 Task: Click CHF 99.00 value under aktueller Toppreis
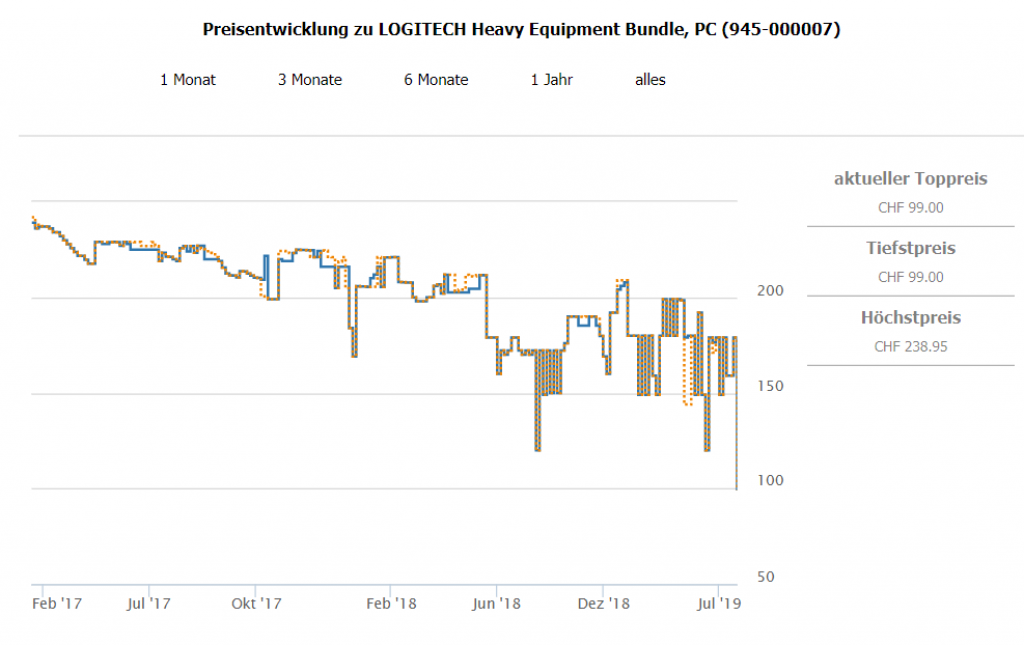(910, 208)
